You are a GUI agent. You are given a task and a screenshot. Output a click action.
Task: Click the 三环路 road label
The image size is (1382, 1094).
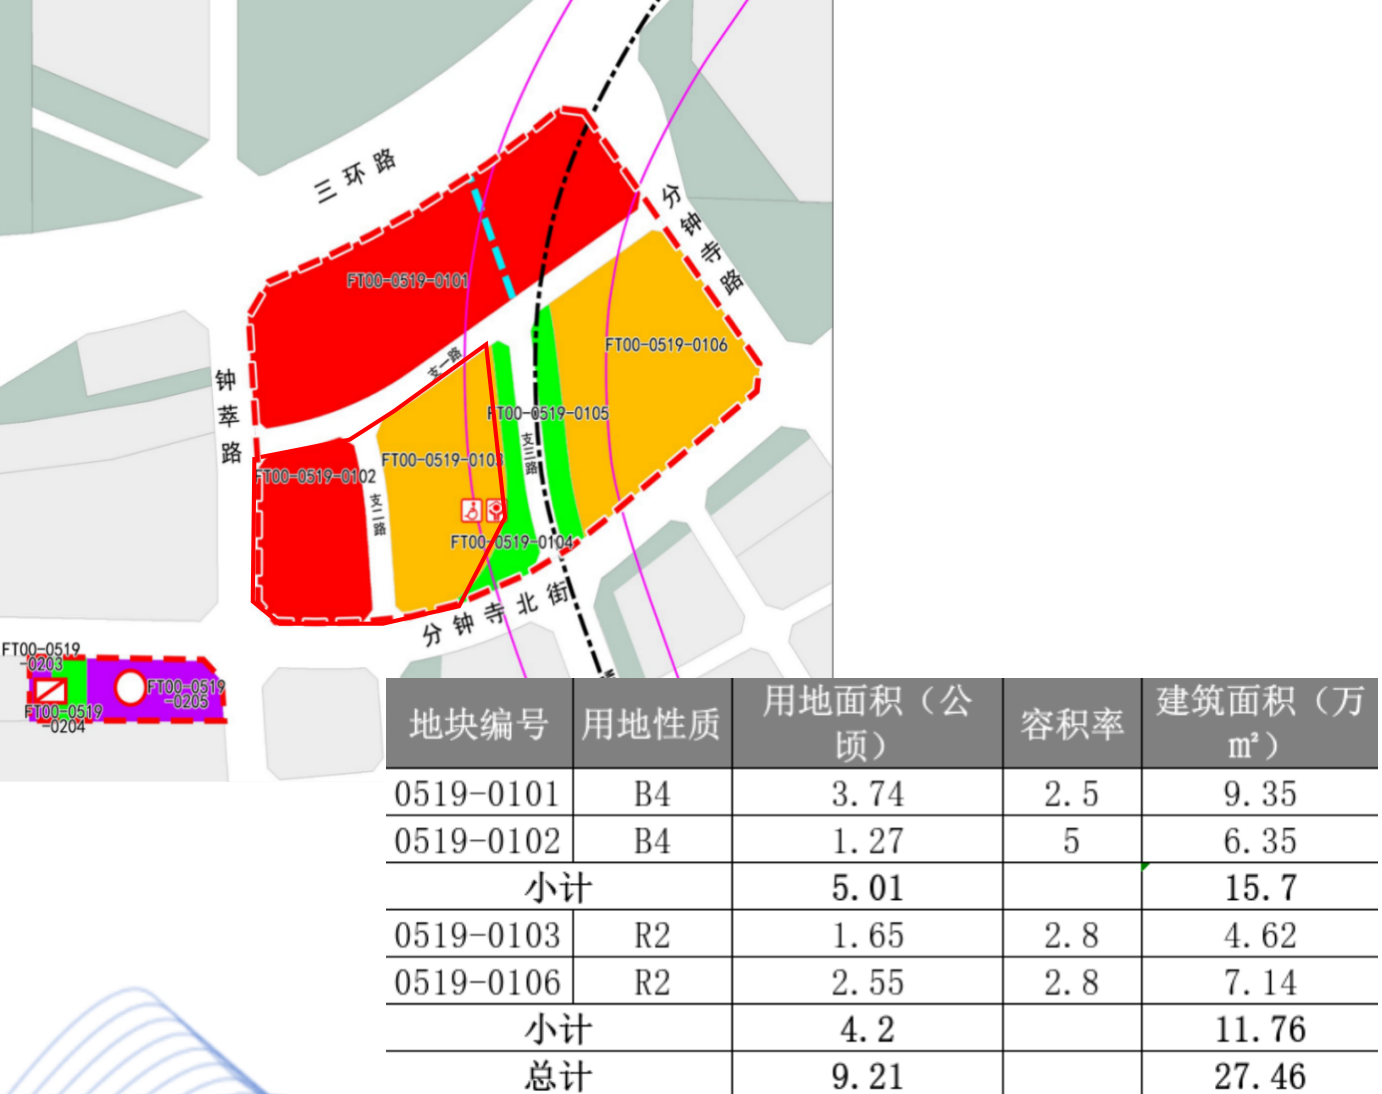click(x=355, y=176)
